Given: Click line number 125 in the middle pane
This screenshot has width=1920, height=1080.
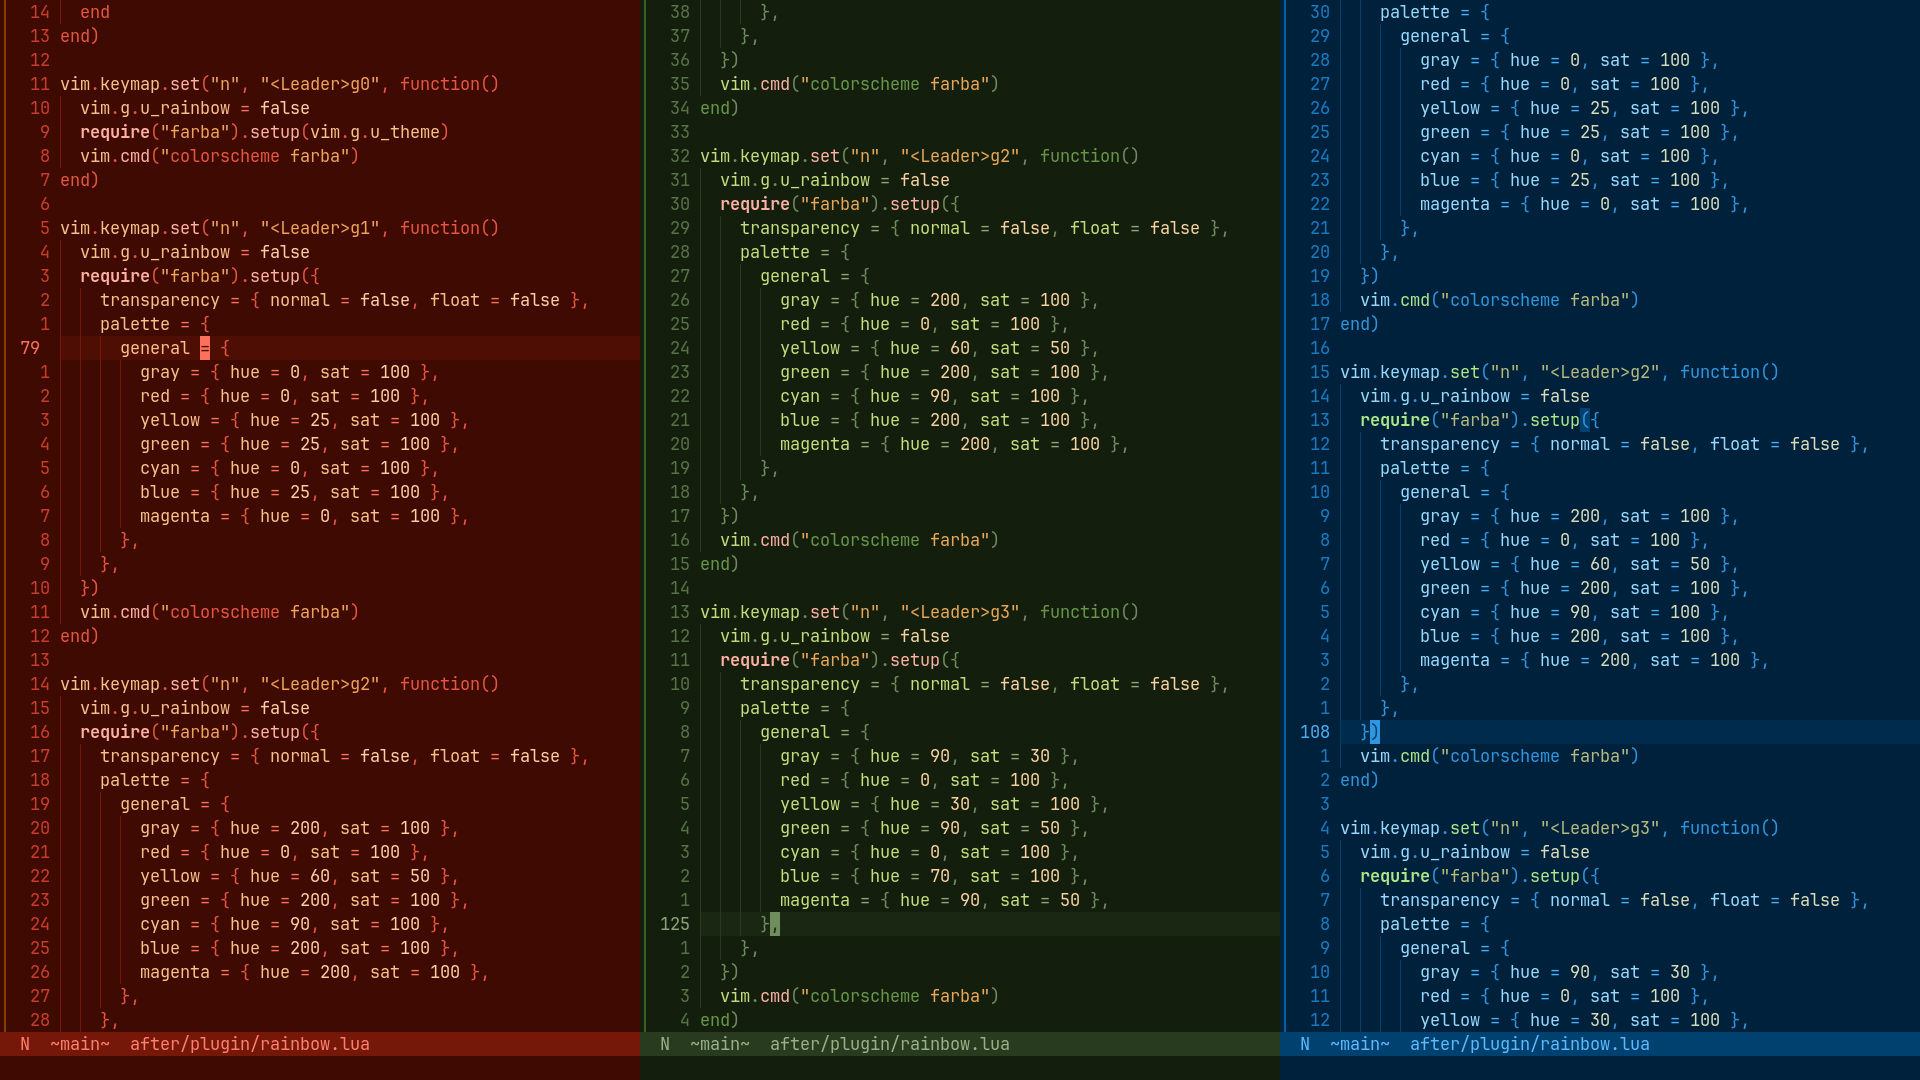Looking at the screenshot, I should click(x=673, y=924).
